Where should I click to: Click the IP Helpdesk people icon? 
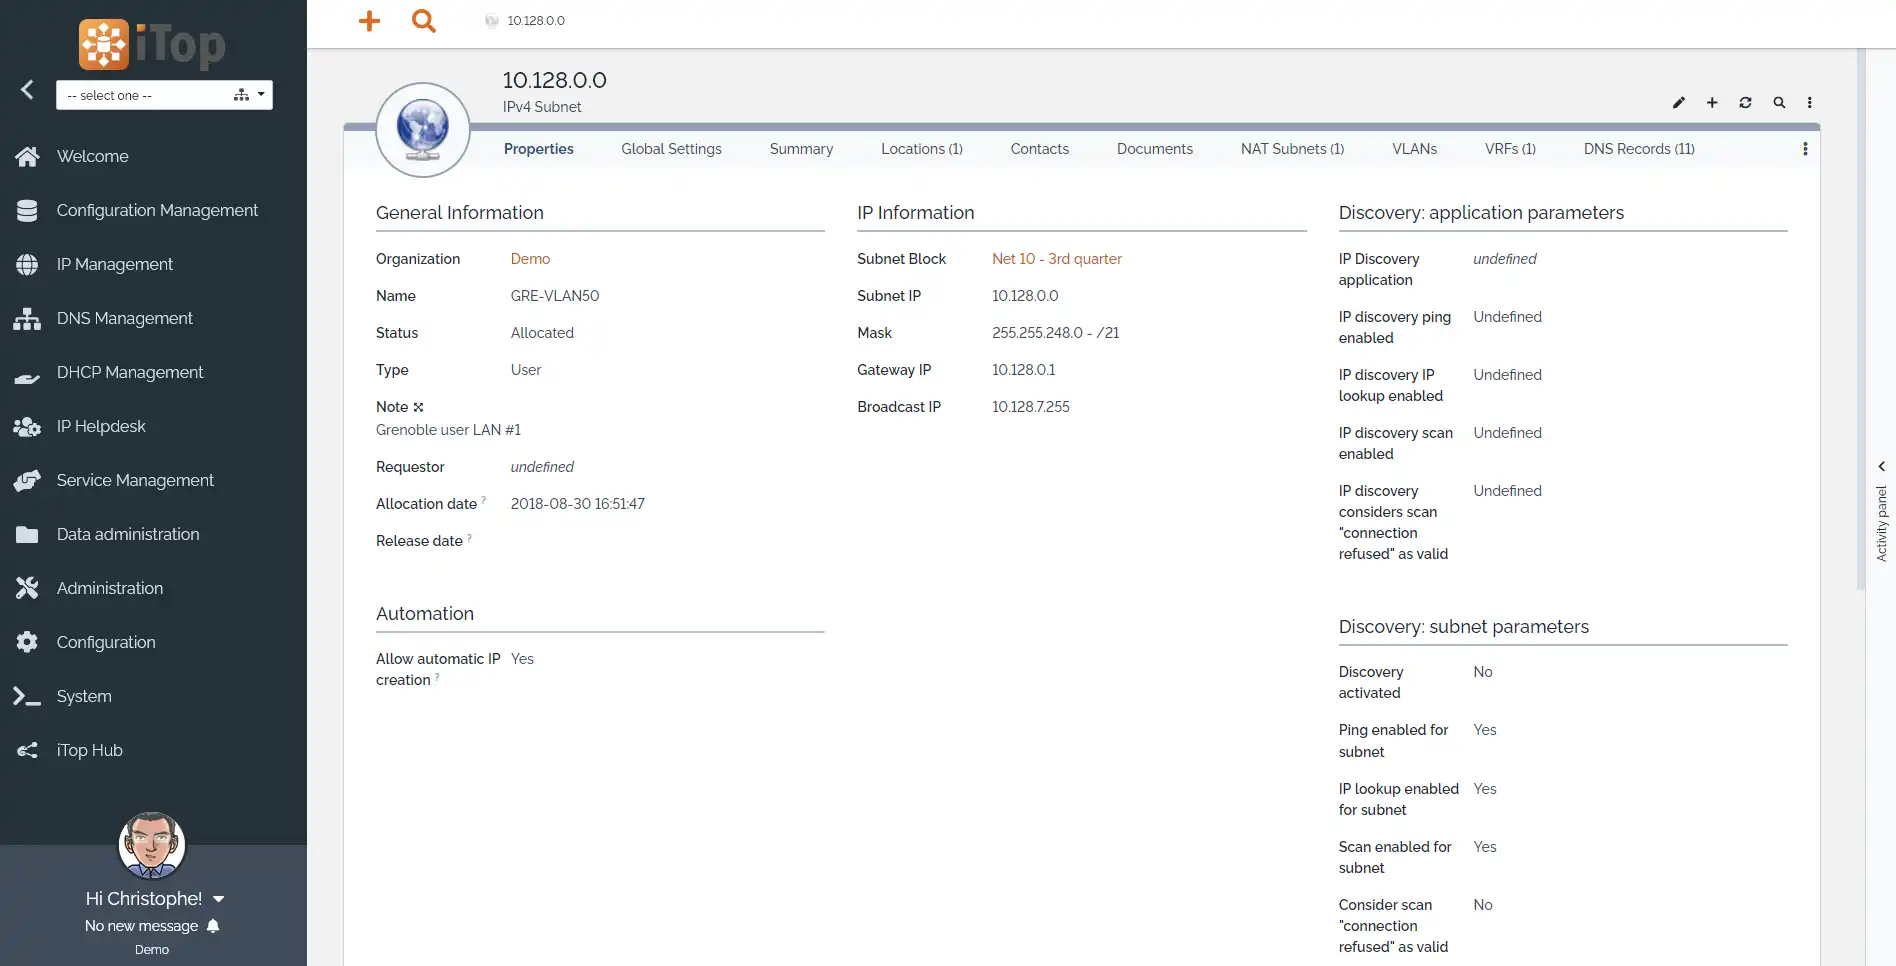(x=27, y=427)
